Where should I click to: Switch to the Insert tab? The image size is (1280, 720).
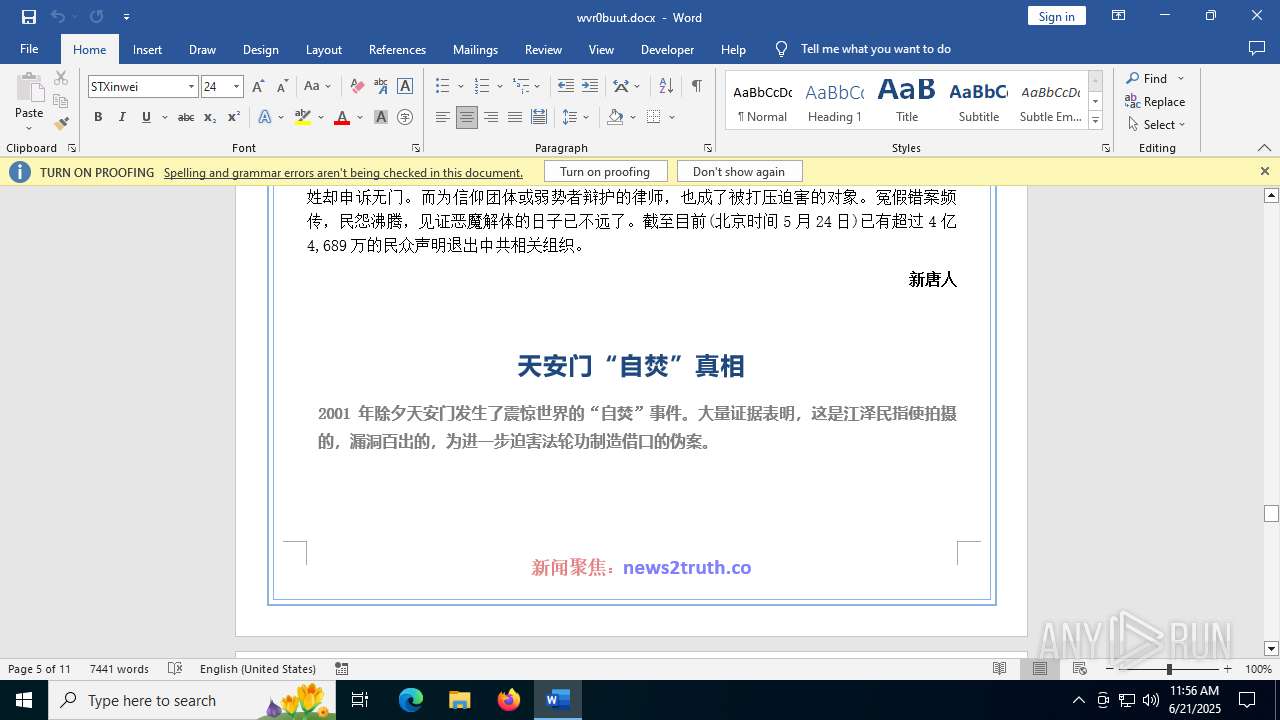point(147,49)
